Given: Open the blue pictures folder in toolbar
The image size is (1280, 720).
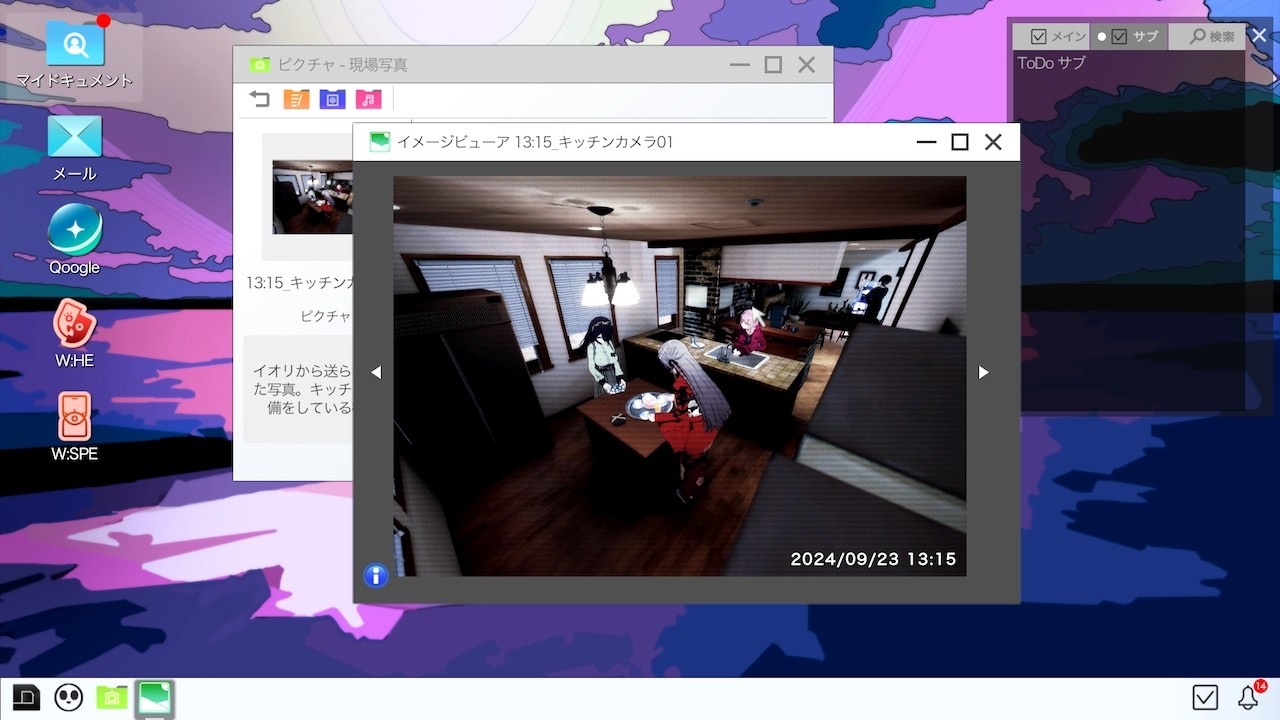Looking at the screenshot, I should [x=332, y=98].
